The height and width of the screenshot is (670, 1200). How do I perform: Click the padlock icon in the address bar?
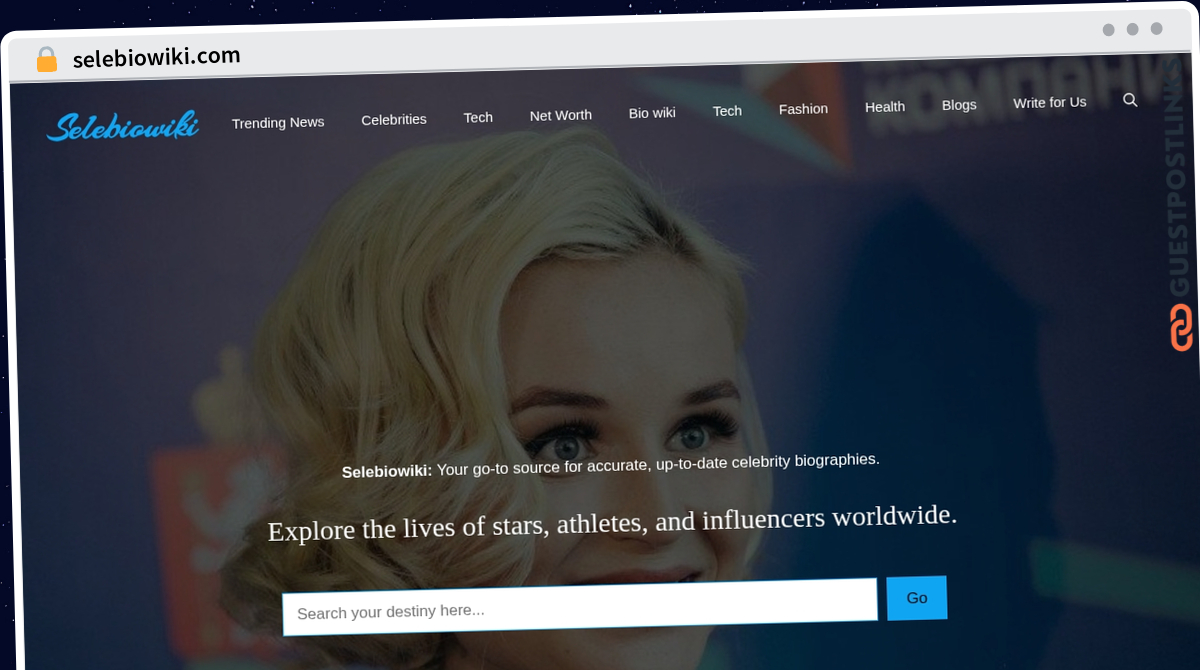pos(47,60)
